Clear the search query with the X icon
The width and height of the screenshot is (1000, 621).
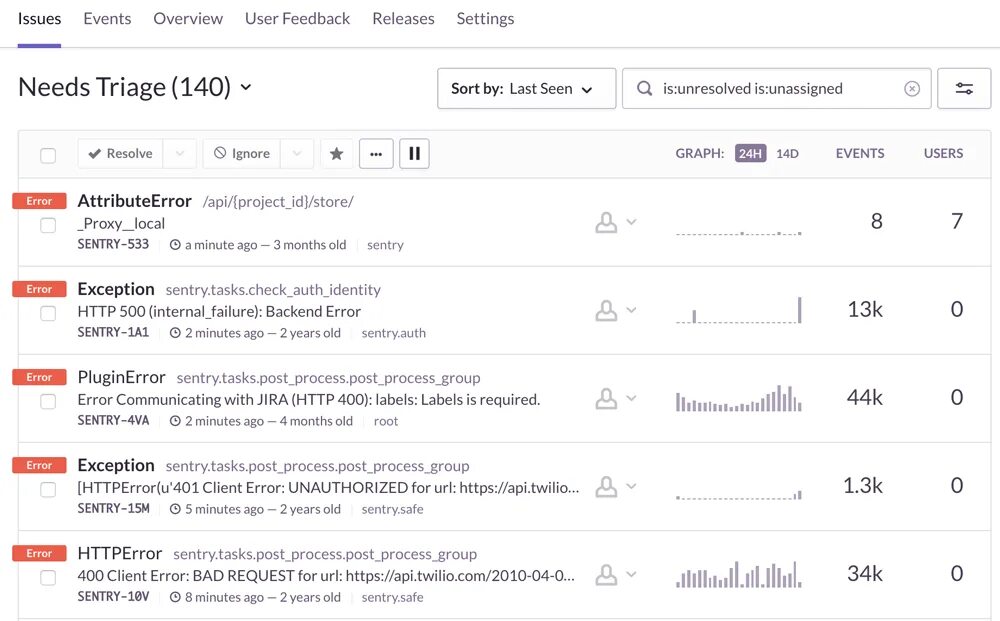(x=912, y=89)
